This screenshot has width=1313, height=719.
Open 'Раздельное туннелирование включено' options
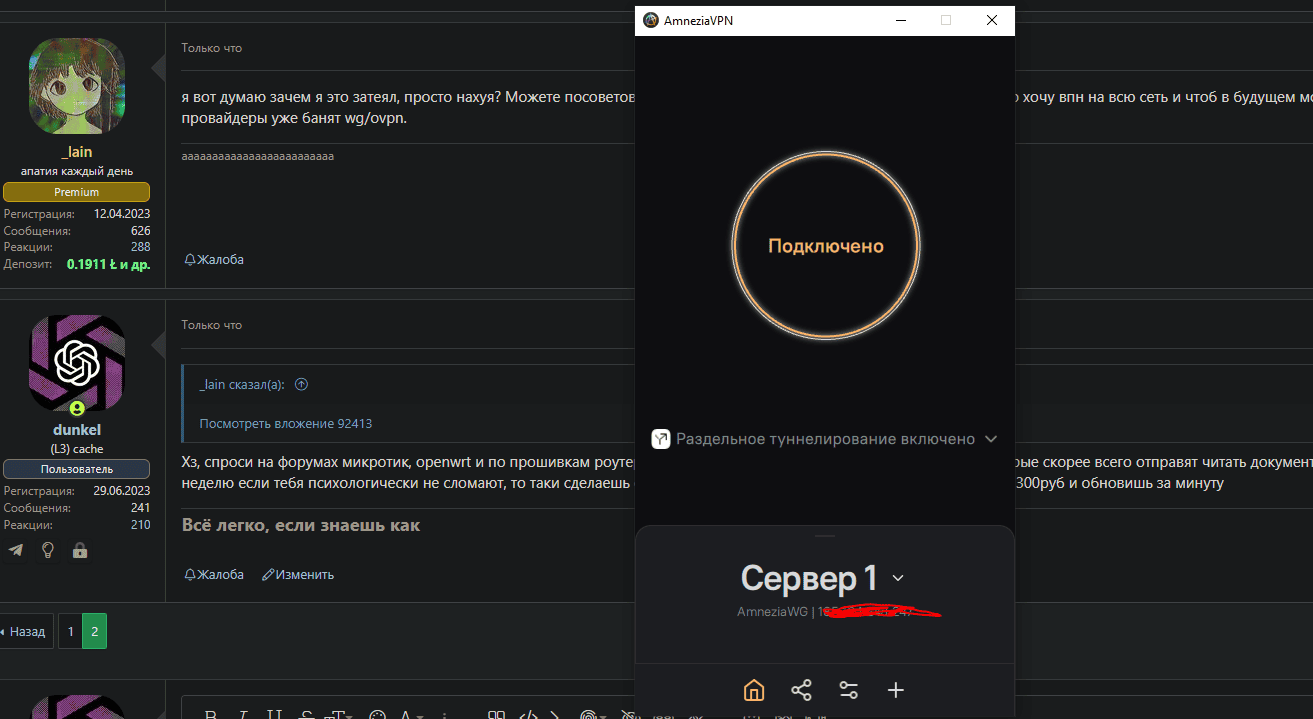825,439
